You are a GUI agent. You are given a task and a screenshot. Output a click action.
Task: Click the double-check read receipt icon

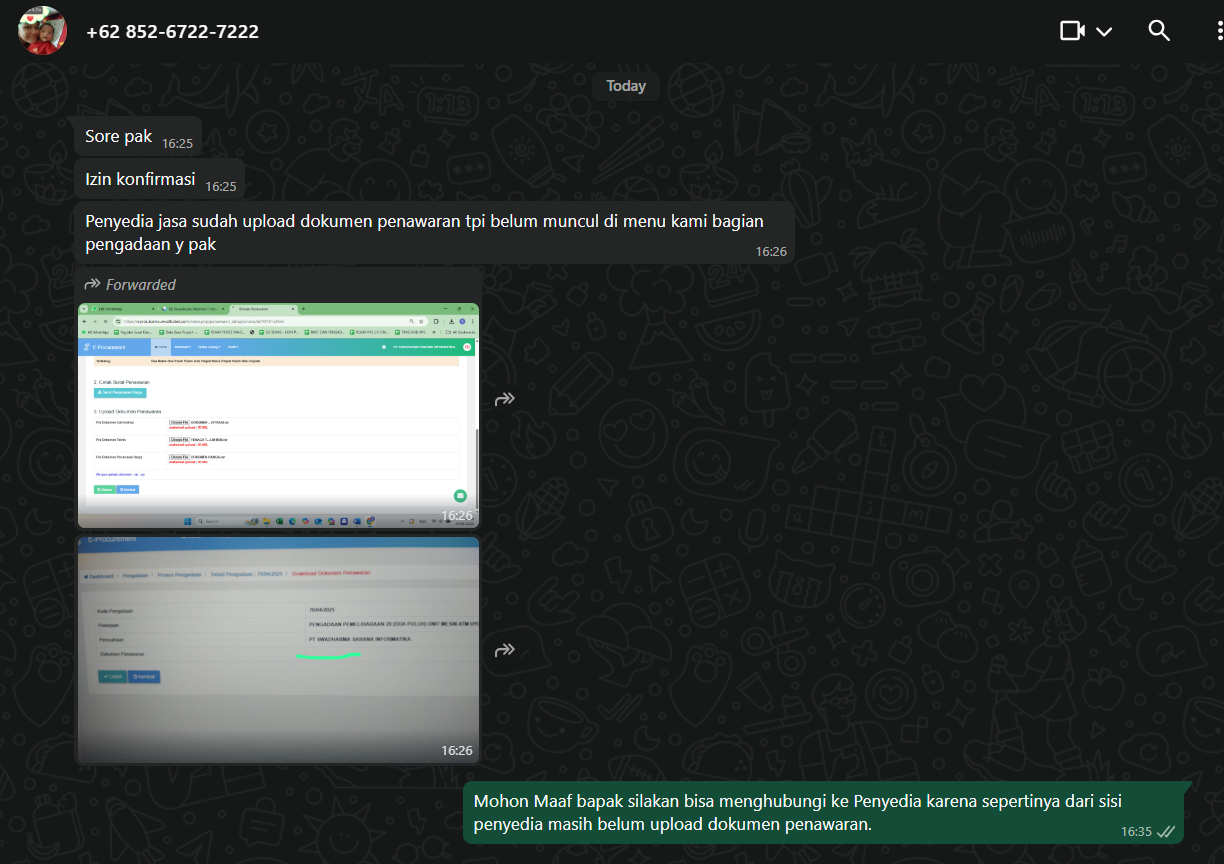pyautogui.click(x=1166, y=832)
